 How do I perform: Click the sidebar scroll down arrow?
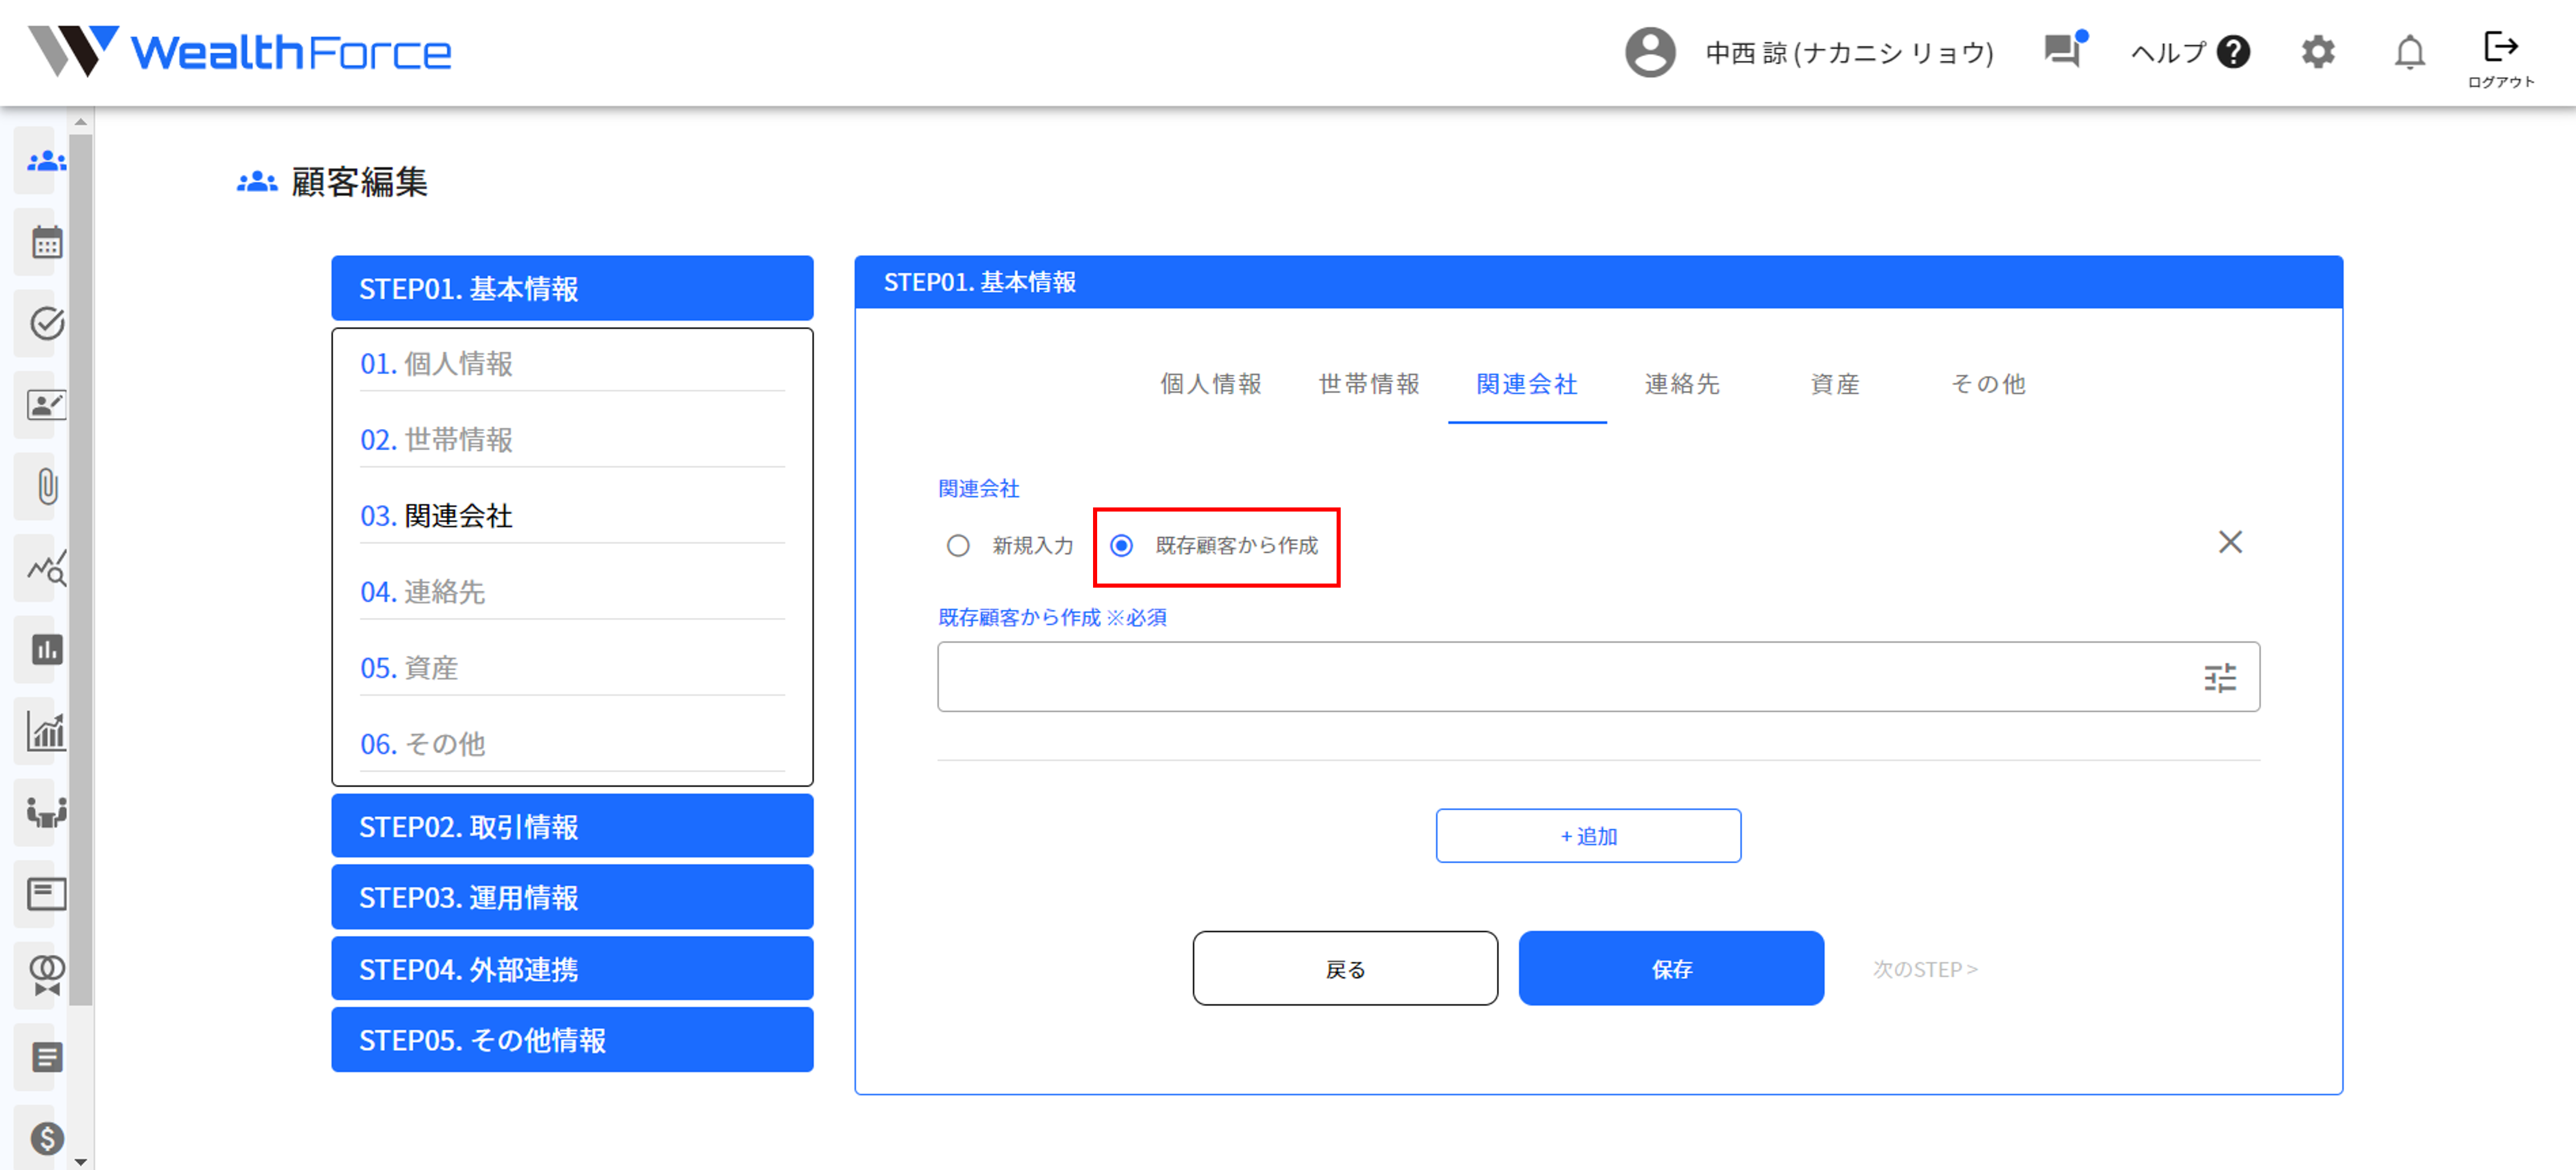(81, 1161)
